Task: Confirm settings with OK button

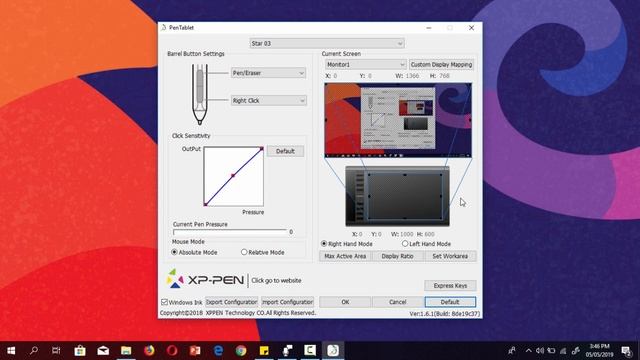Action: point(345,302)
